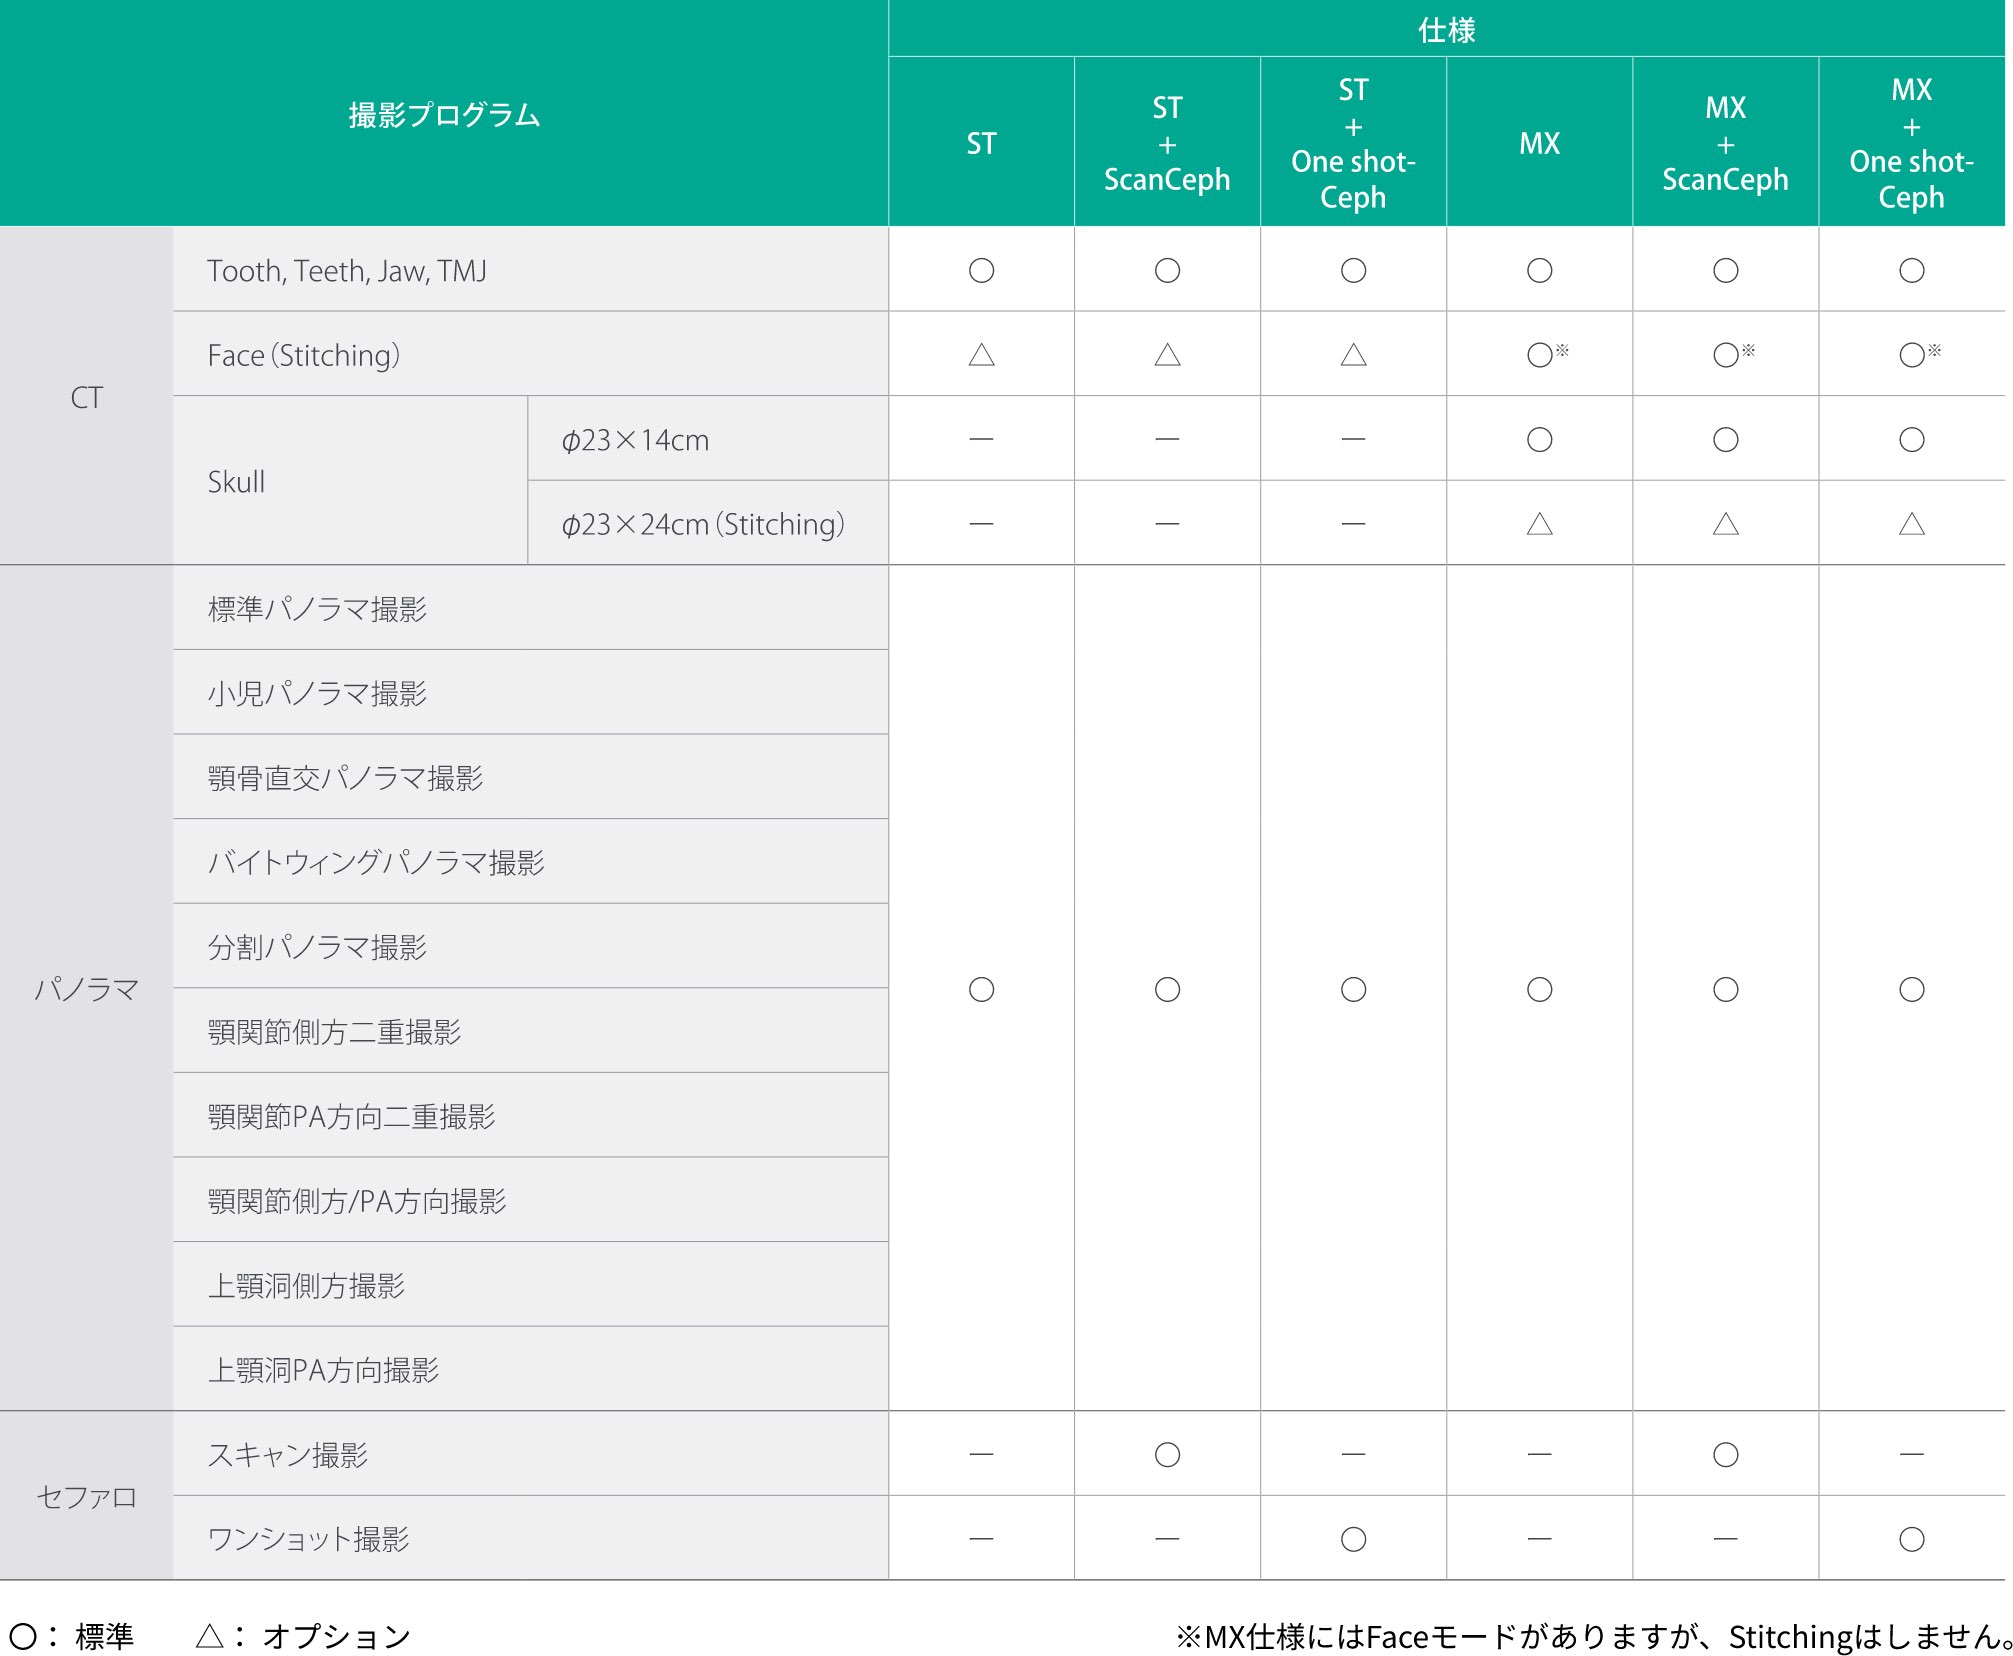The height and width of the screenshot is (1656, 2013).
Task: Click the Face (Stitching) row label
Action: [304, 356]
